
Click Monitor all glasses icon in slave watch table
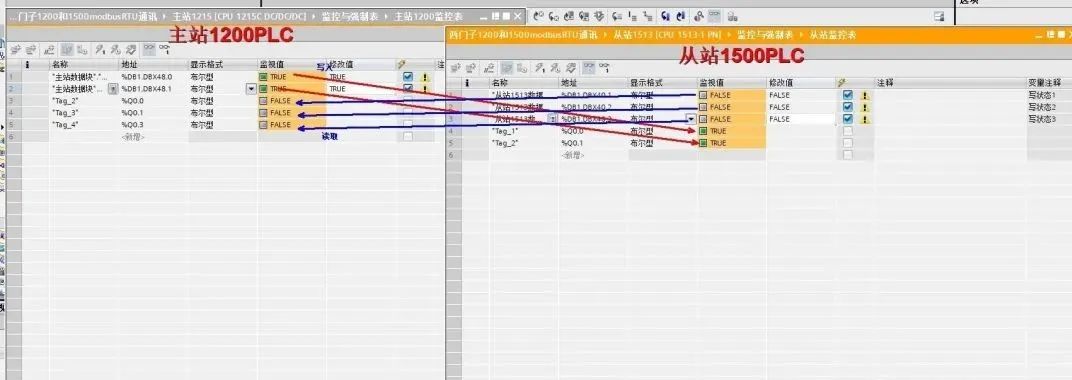pos(588,68)
